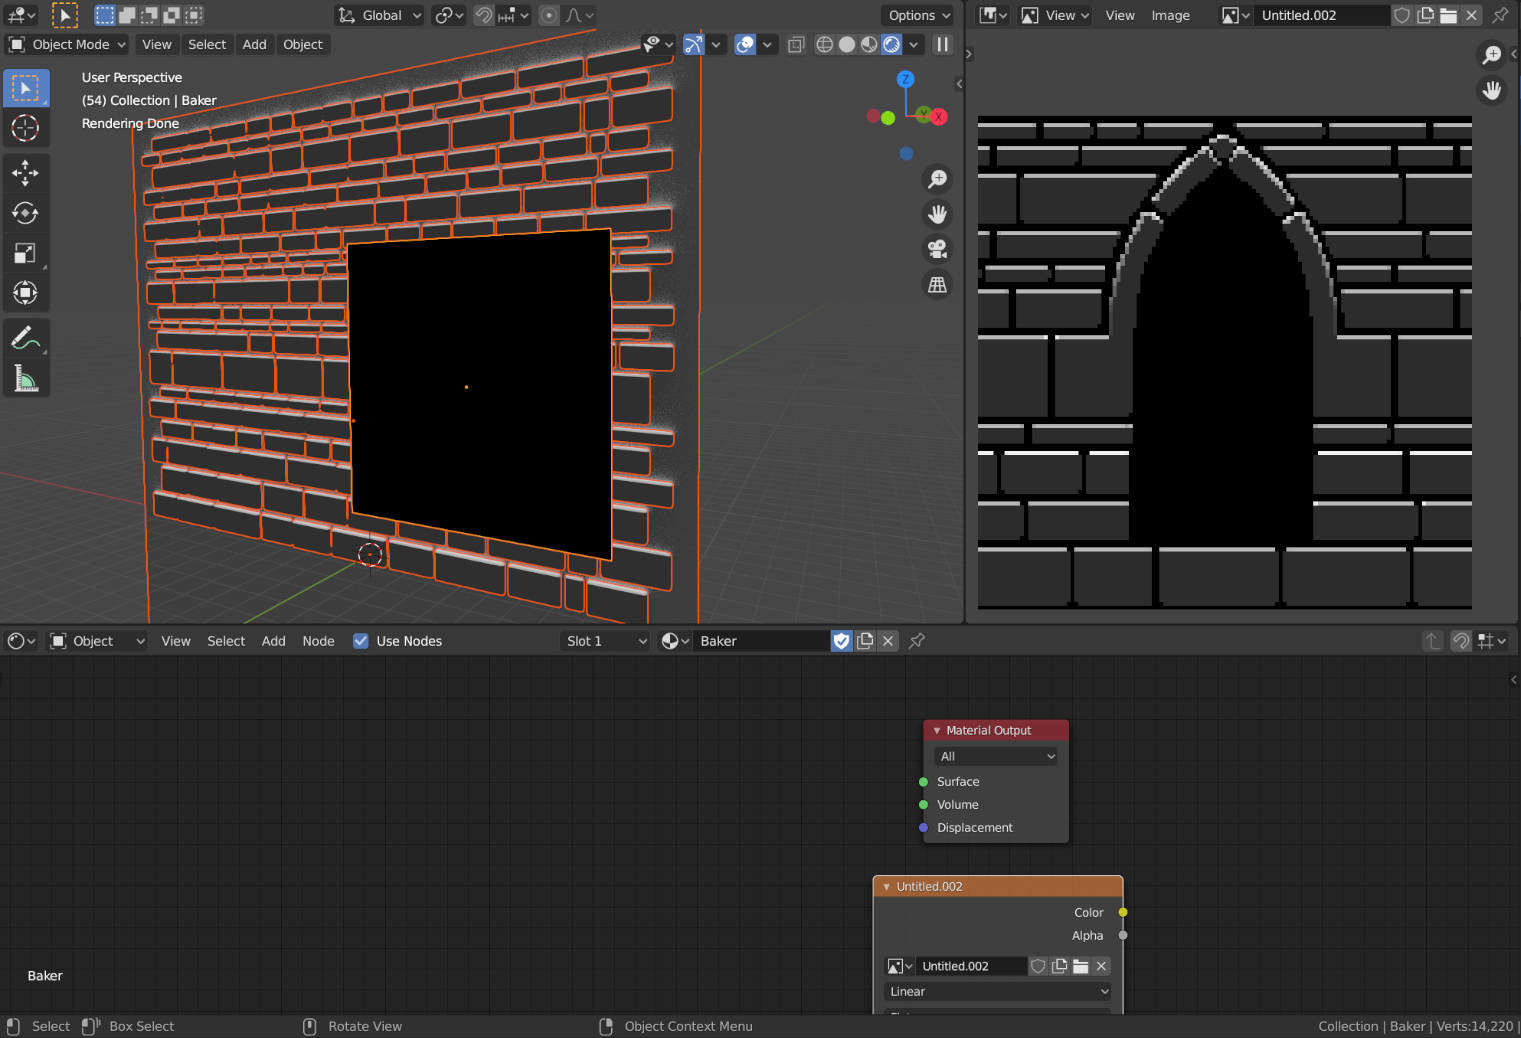Click the Baker material name field
Screen dimensions: 1521x1038
pyautogui.click(x=762, y=641)
